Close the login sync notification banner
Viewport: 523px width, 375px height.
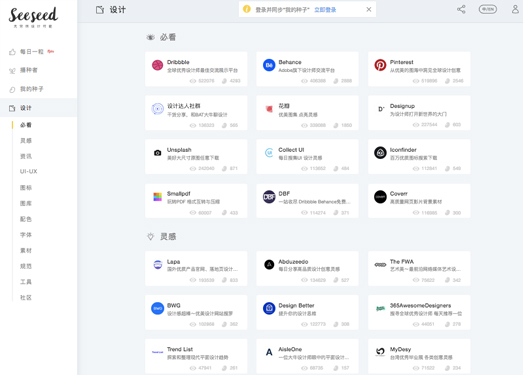(369, 9)
